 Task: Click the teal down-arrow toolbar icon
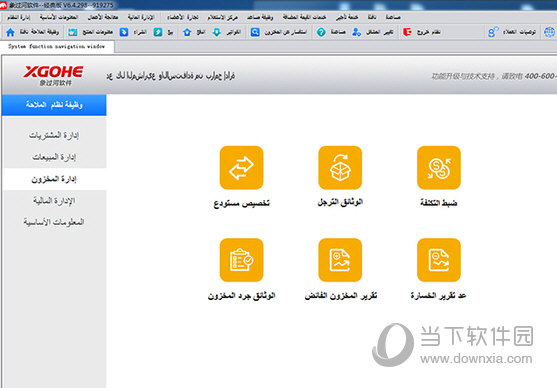click(x=217, y=32)
